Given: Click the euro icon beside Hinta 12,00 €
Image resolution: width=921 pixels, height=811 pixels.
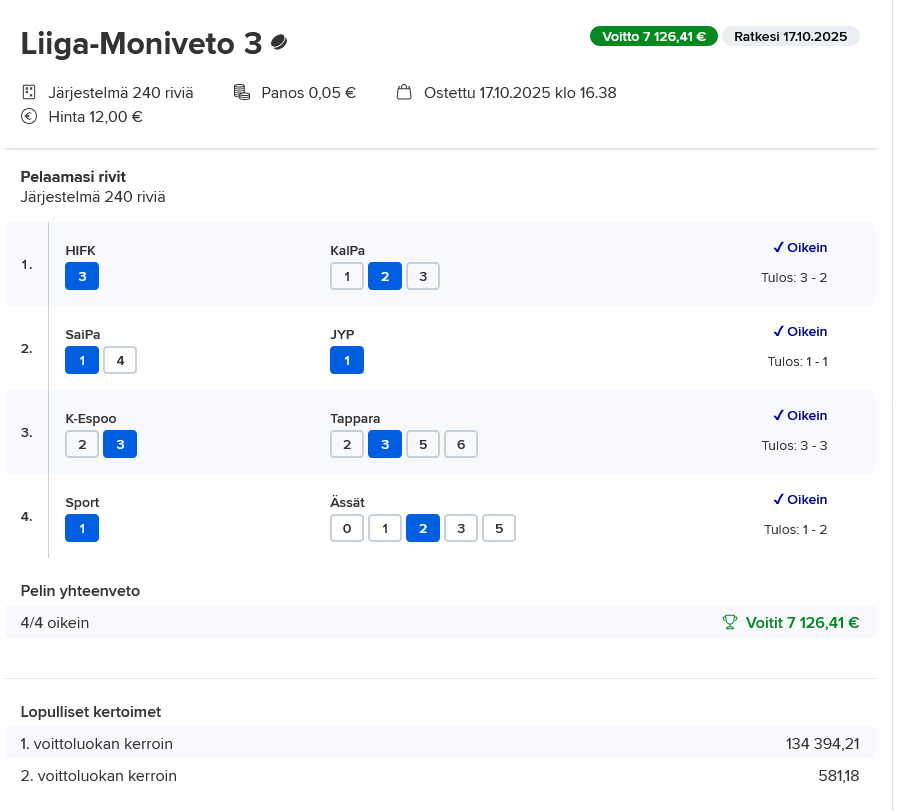Looking at the screenshot, I should 29,116.
